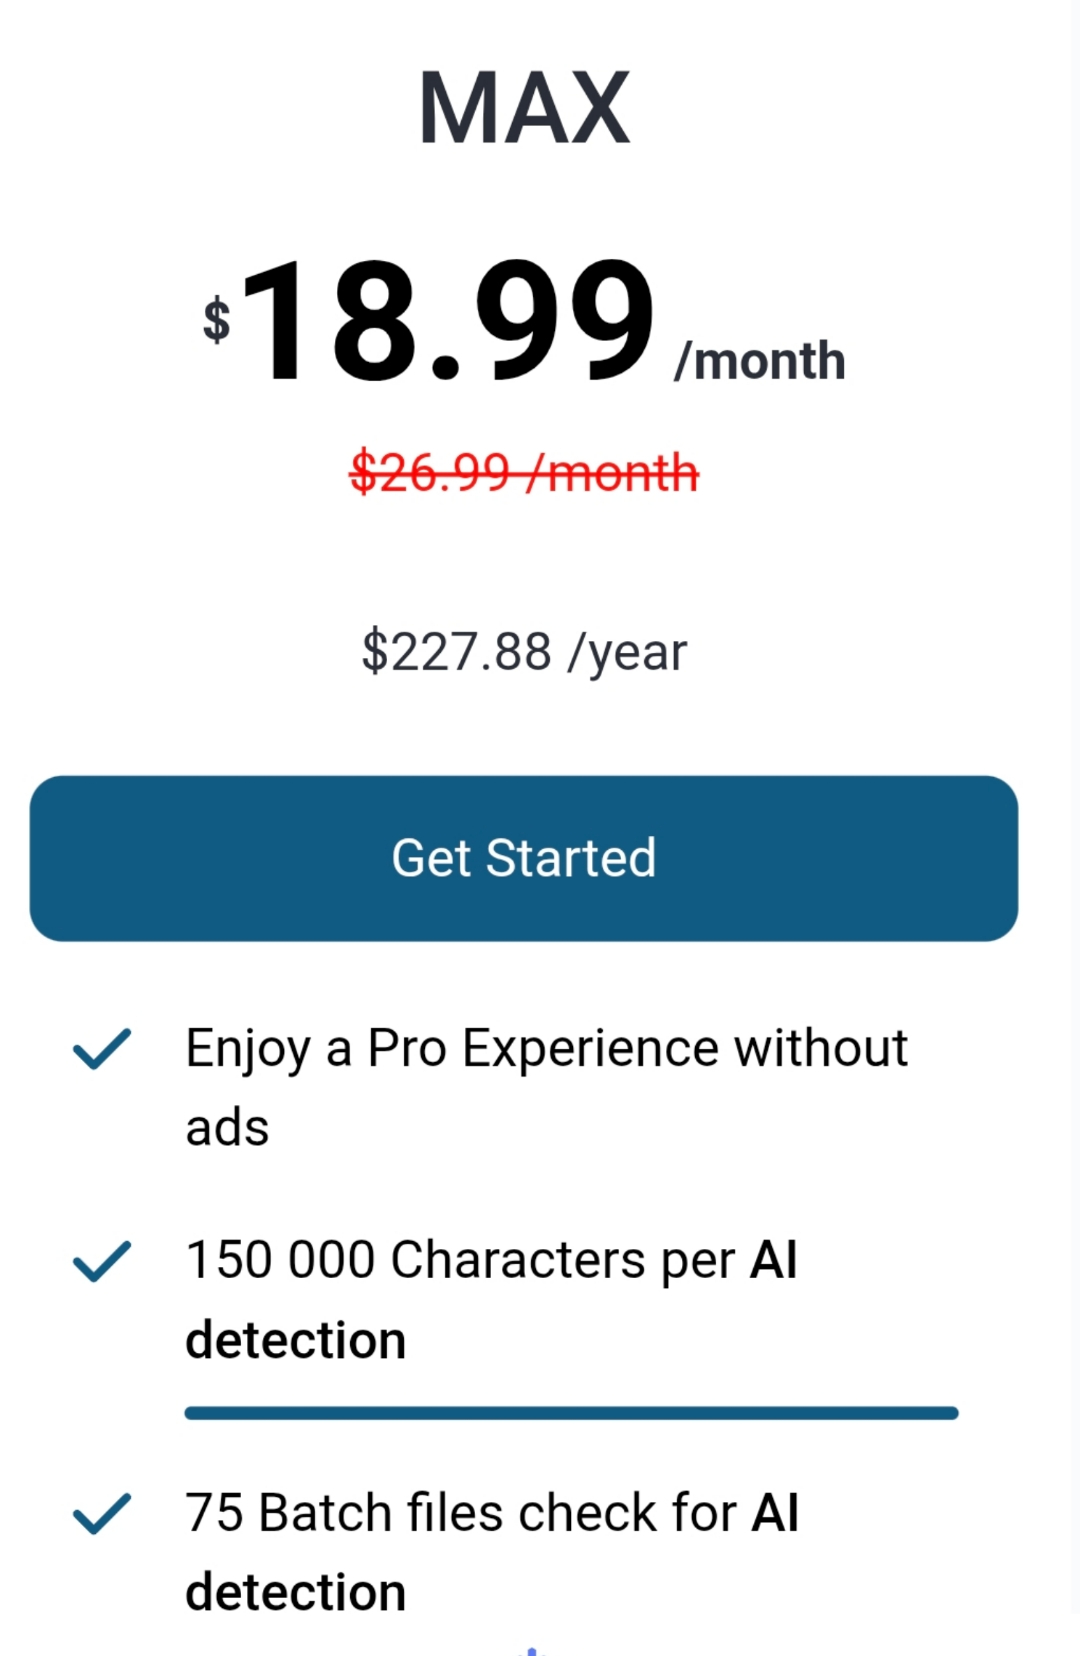This screenshot has width=1080, height=1656.
Task: Click the checkmark next to 75 Batch files
Action: pos(102,1513)
